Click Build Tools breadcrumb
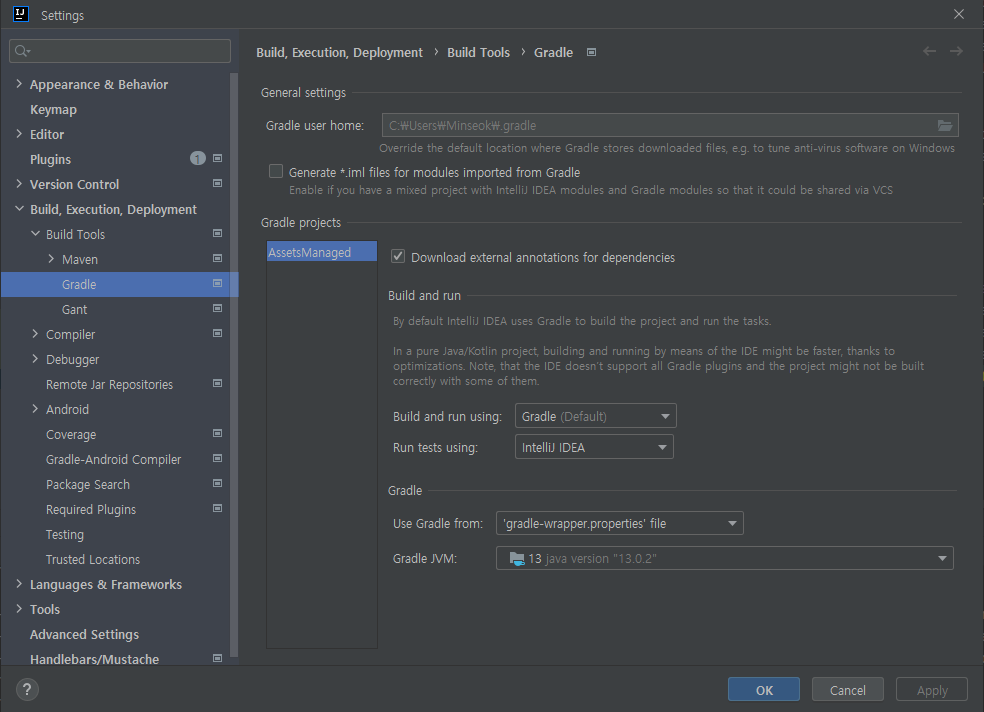The width and height of the screenshot is (984, 712). [478, 53]
